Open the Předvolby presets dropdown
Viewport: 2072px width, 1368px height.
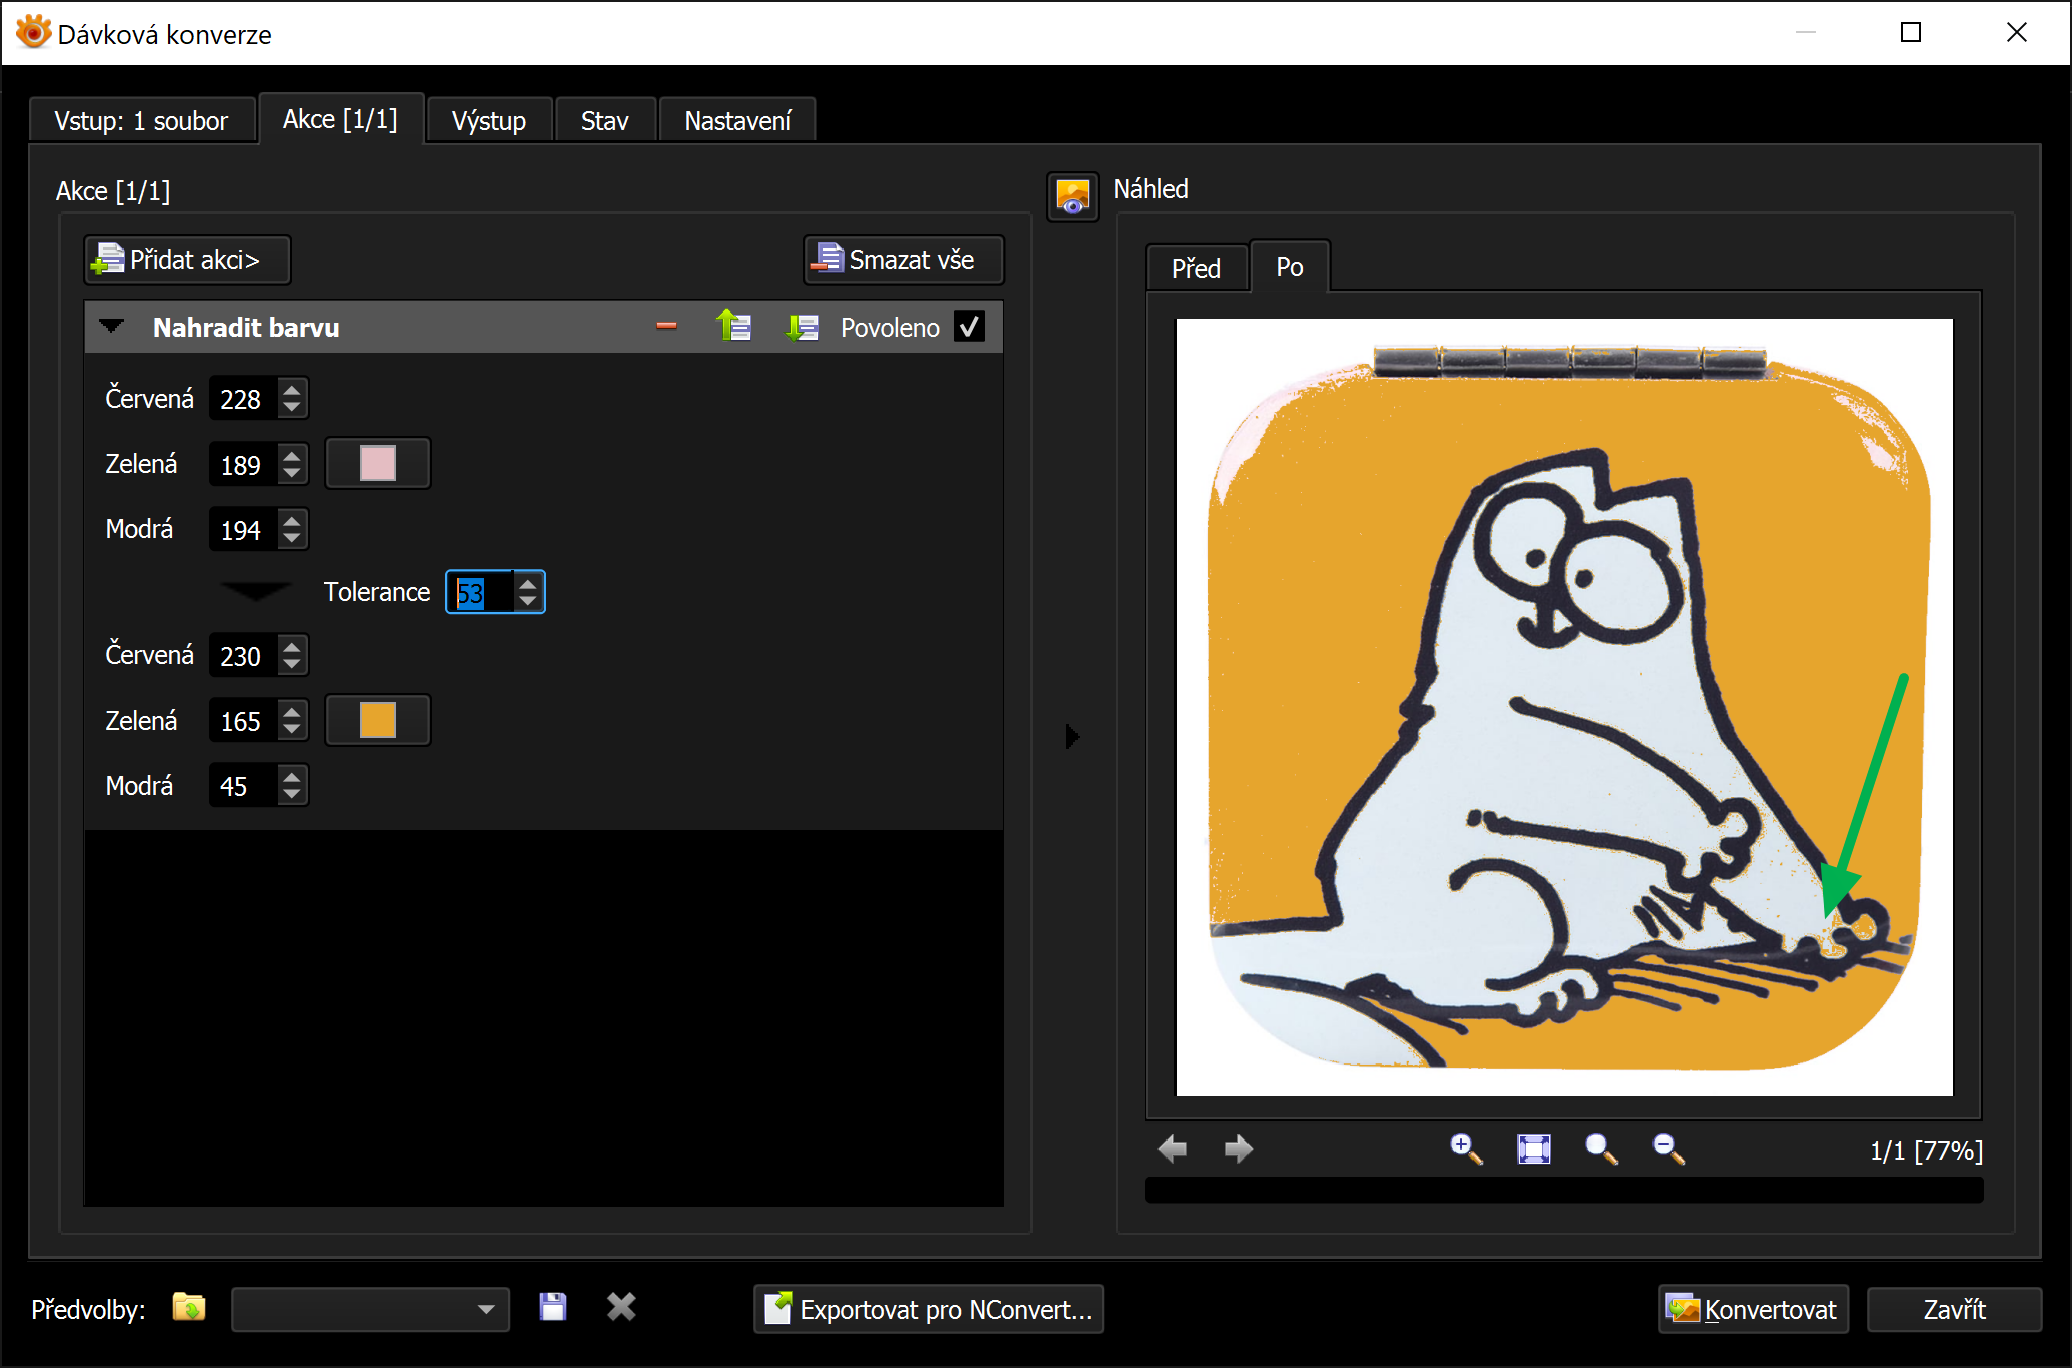pyautogui.click(x=486, y=1309)
